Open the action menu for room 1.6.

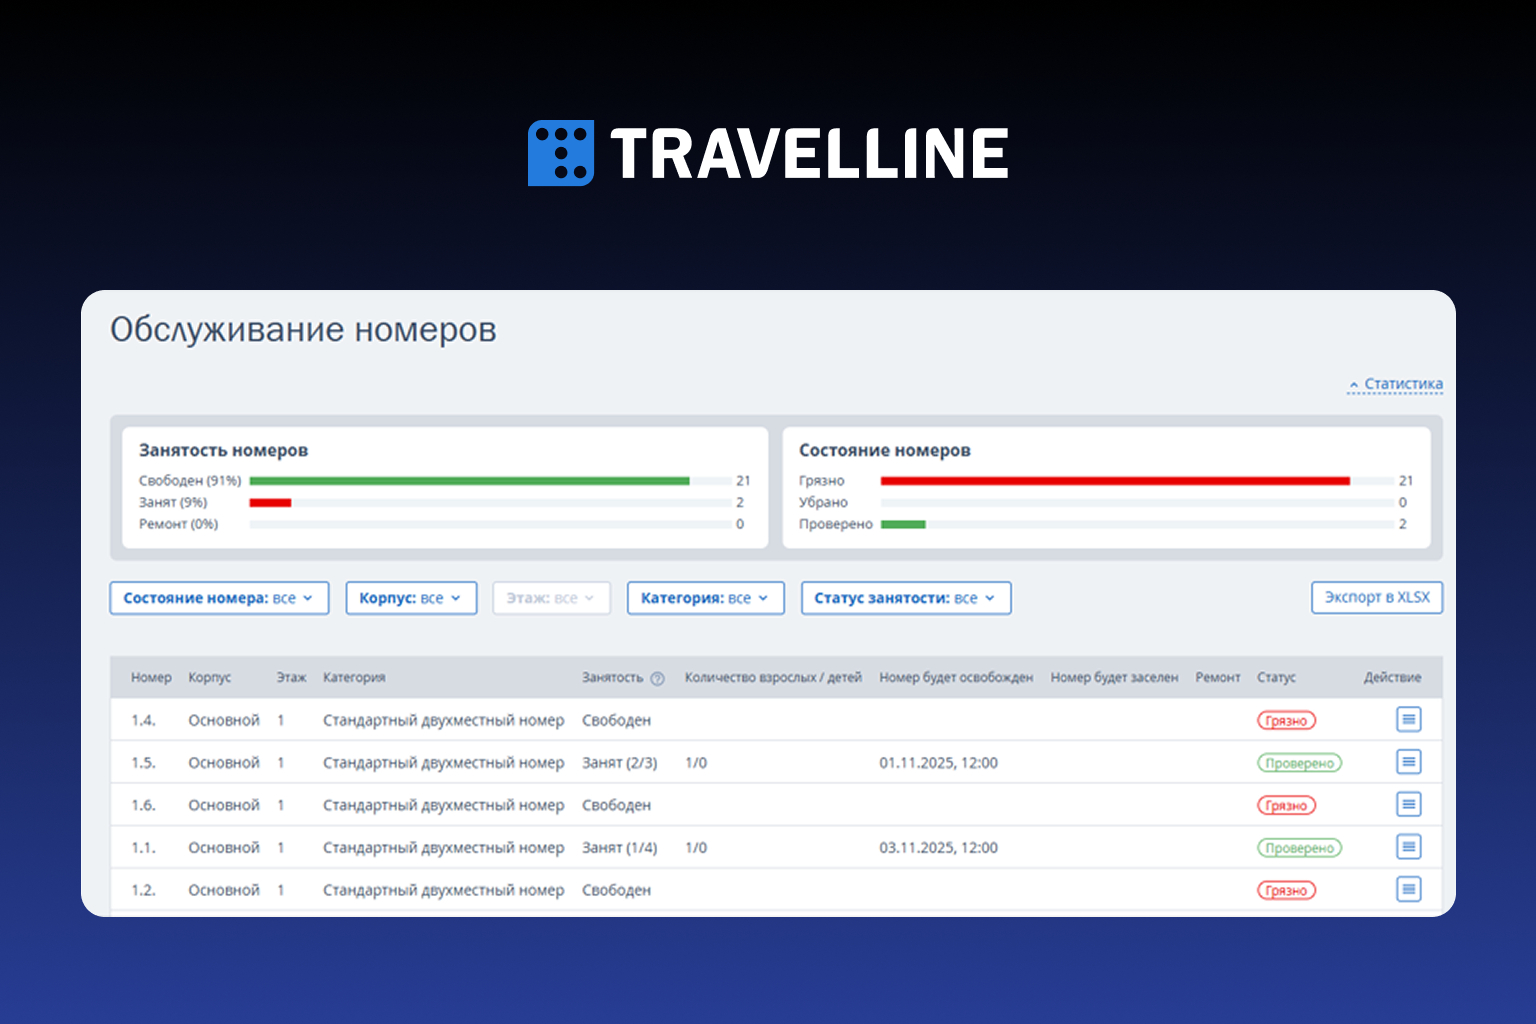tap(1408, 804)
